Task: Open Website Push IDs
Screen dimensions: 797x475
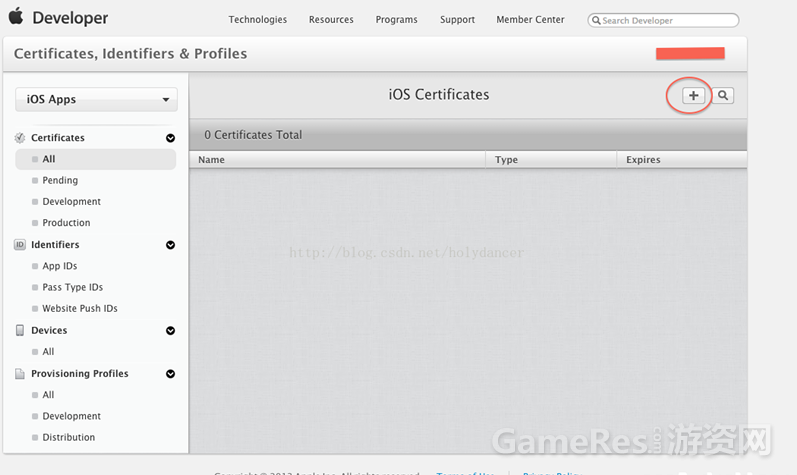Action: [80, 309]
